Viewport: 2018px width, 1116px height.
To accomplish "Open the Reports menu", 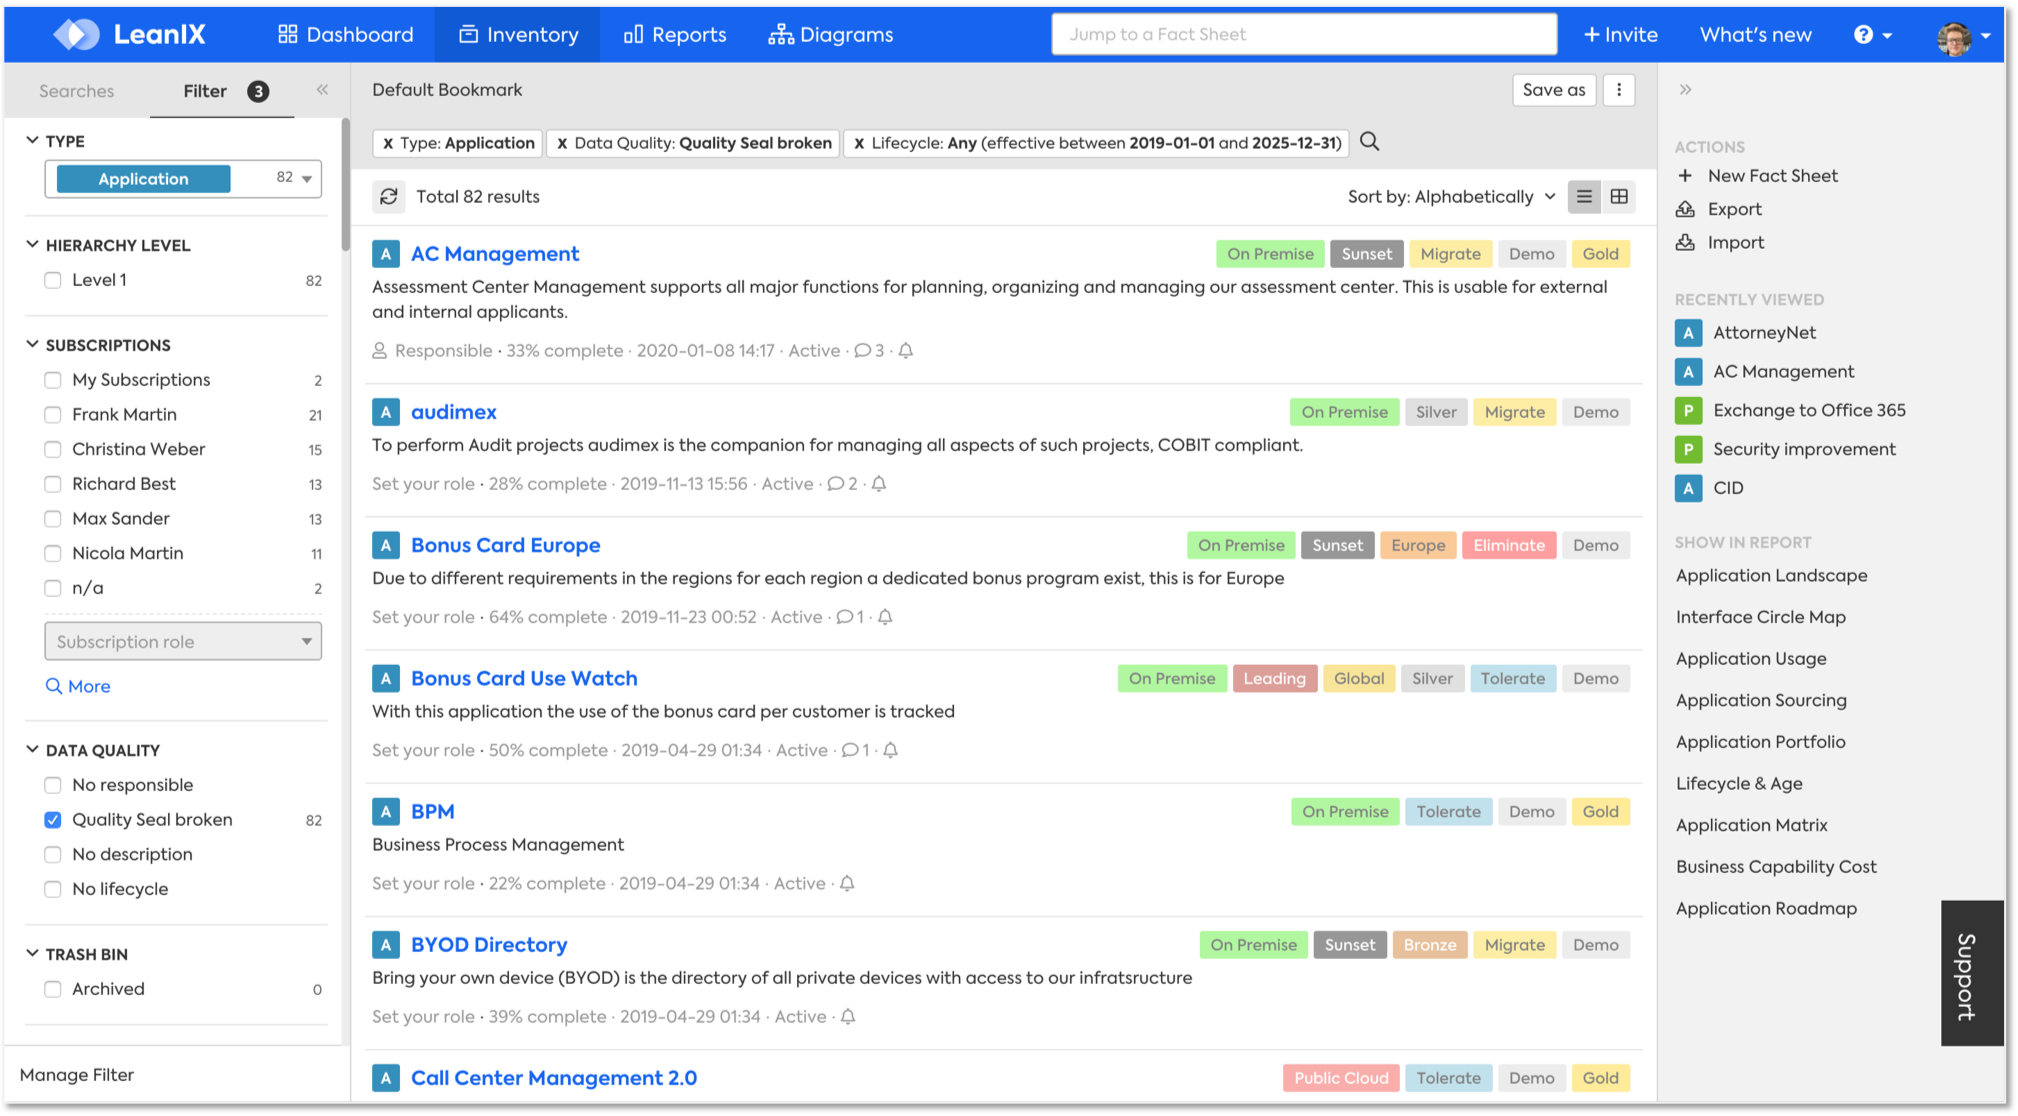I will (x=675, y=34).
